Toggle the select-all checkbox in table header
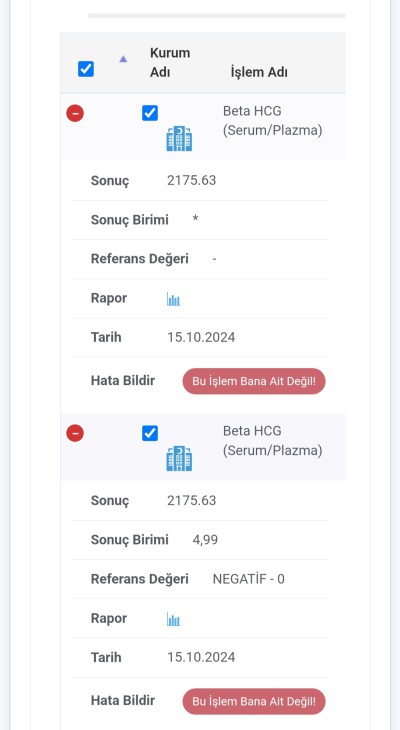The image size is (400, 730). click(86, 69)
